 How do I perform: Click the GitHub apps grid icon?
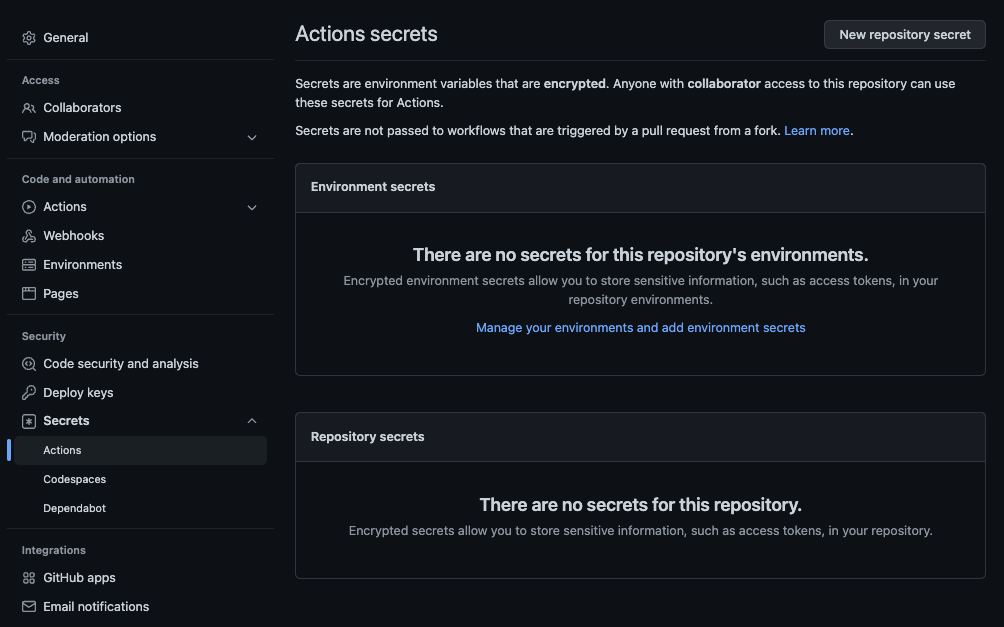point(29,578)
